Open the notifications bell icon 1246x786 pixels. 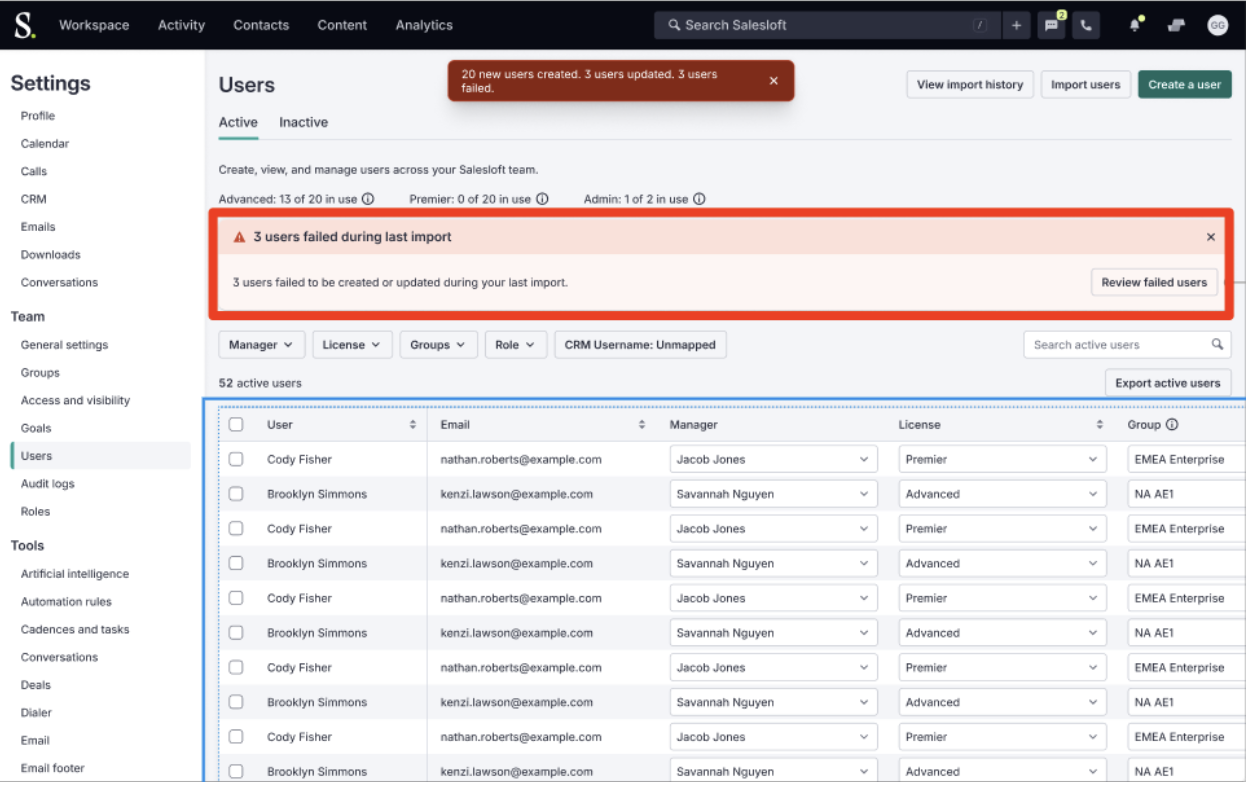1135,26
